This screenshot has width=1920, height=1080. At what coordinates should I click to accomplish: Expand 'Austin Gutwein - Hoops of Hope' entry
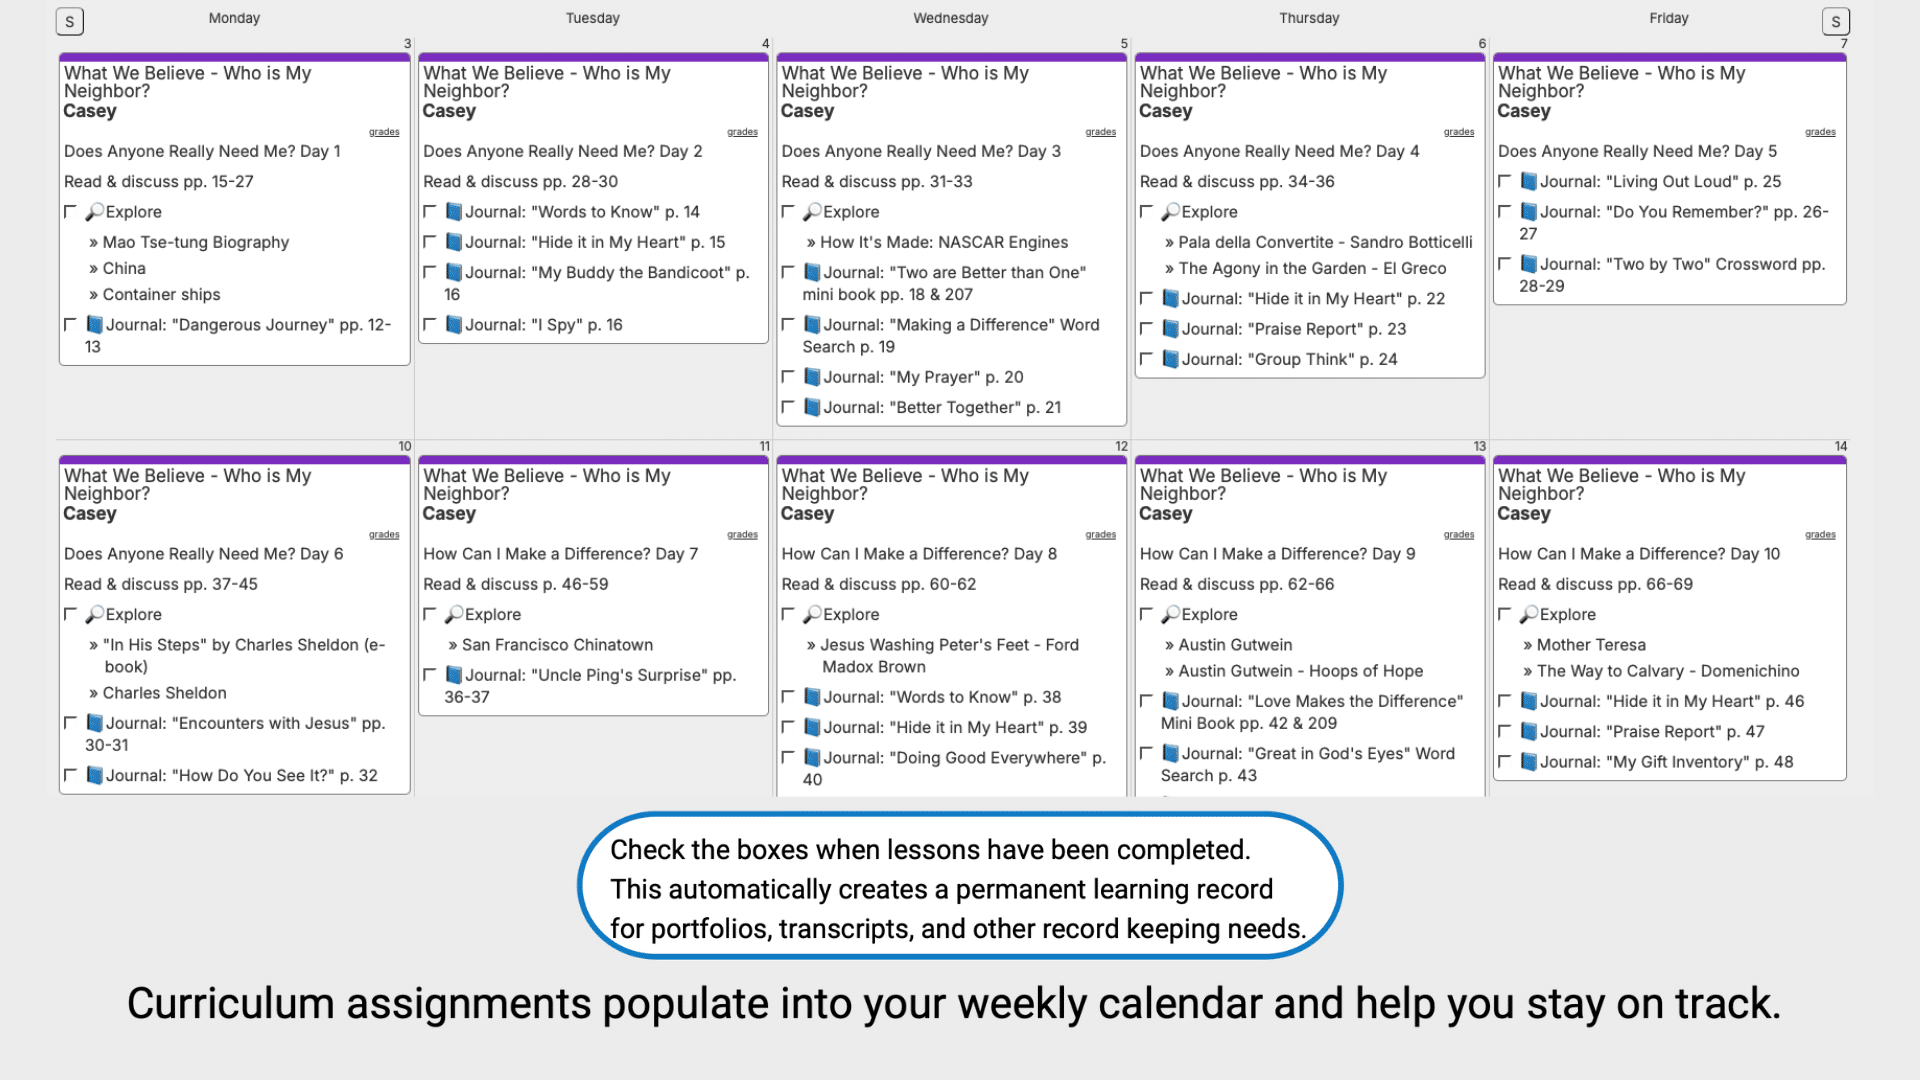click(x=1299, y=671)
